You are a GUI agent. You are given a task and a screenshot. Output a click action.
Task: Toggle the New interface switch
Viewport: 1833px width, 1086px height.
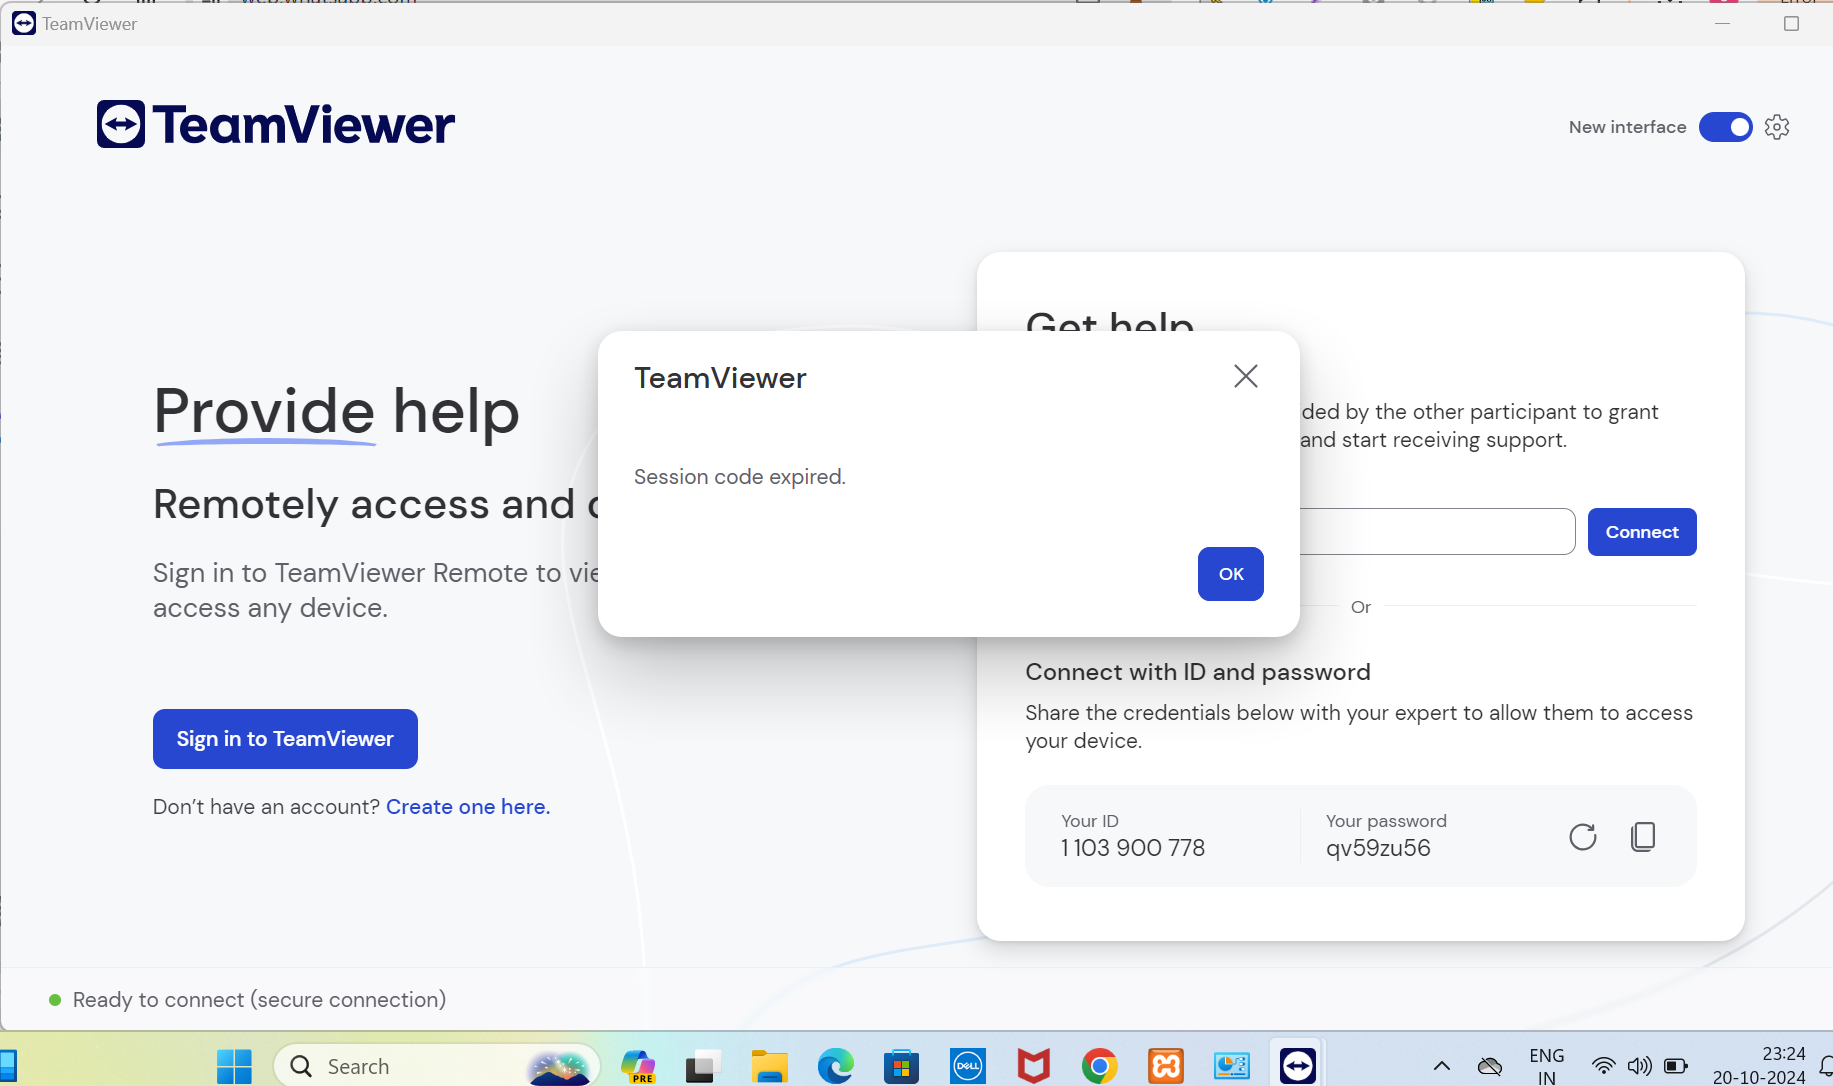coord(1725,127)
